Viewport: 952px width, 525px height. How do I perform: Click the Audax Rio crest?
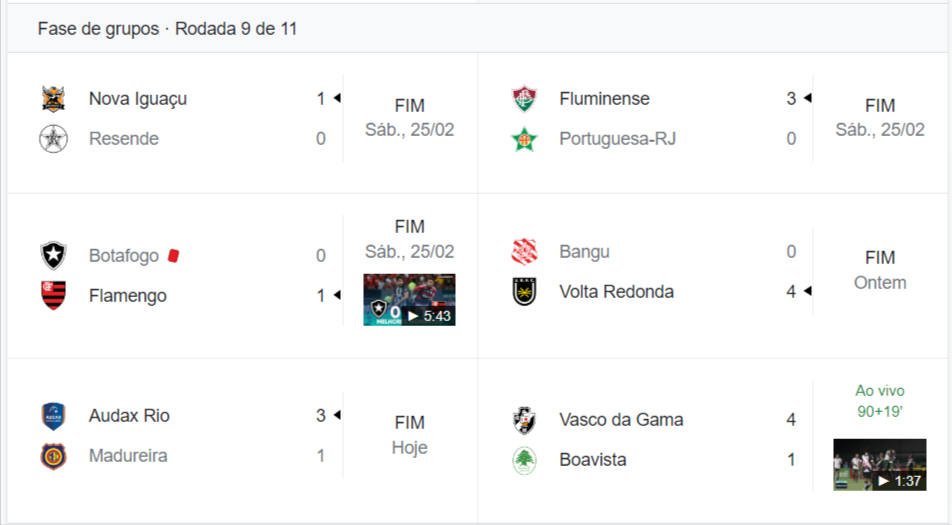click(53, 416)
